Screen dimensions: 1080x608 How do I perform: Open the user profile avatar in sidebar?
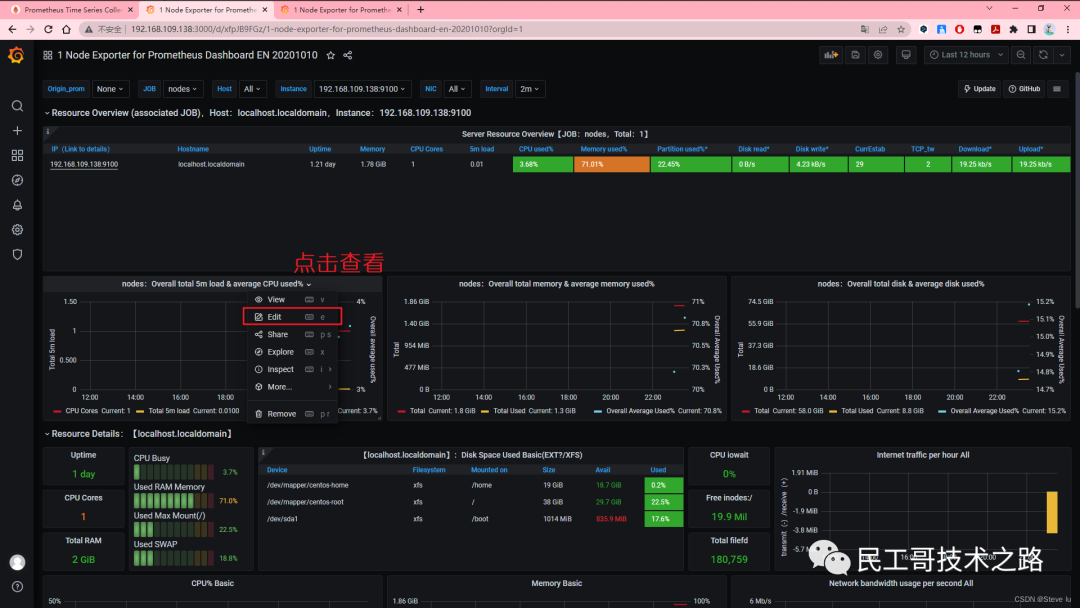click(17, 562)
